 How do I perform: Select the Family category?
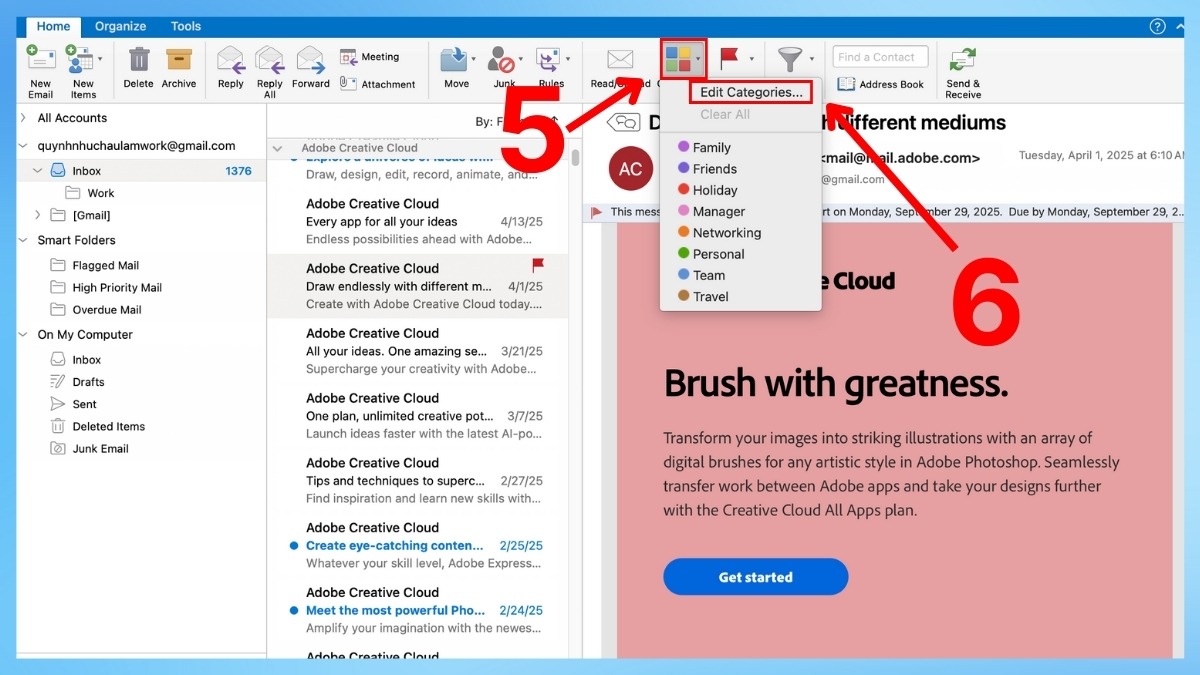[741, 147]
